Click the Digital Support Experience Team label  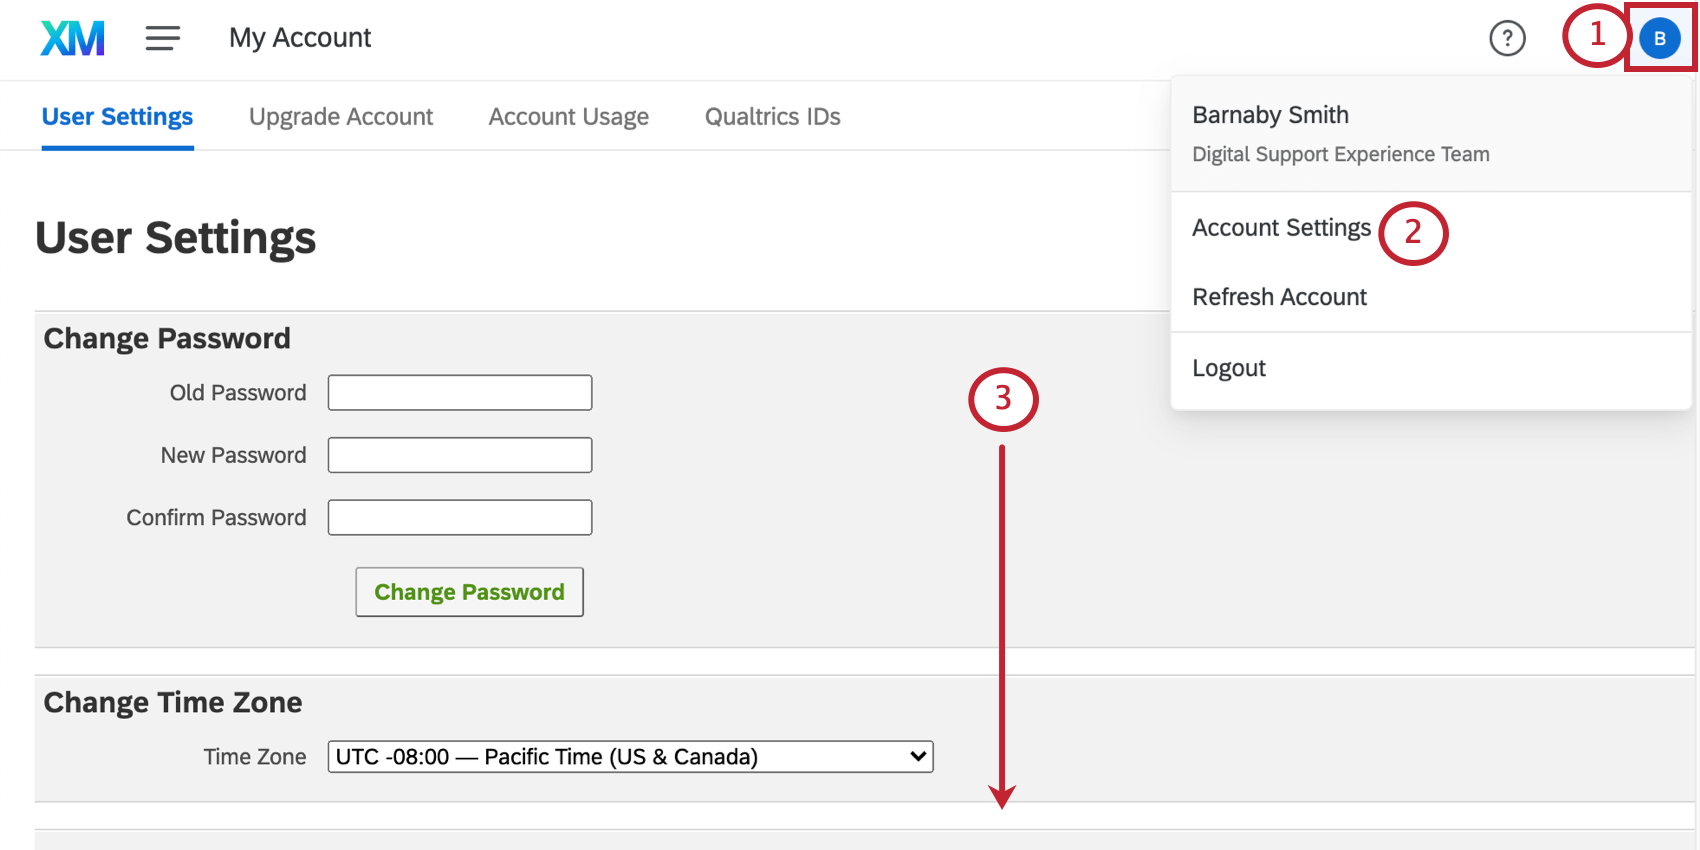pos(1340,154)
